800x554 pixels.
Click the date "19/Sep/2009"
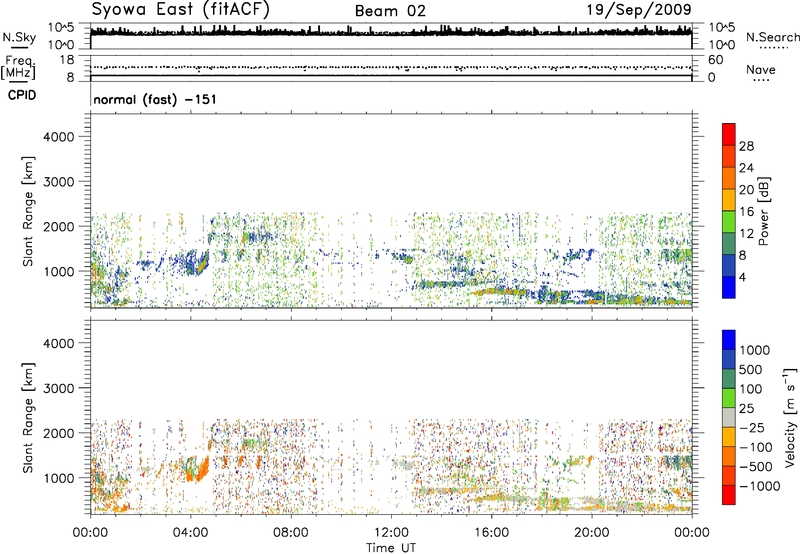pos(639,10)
